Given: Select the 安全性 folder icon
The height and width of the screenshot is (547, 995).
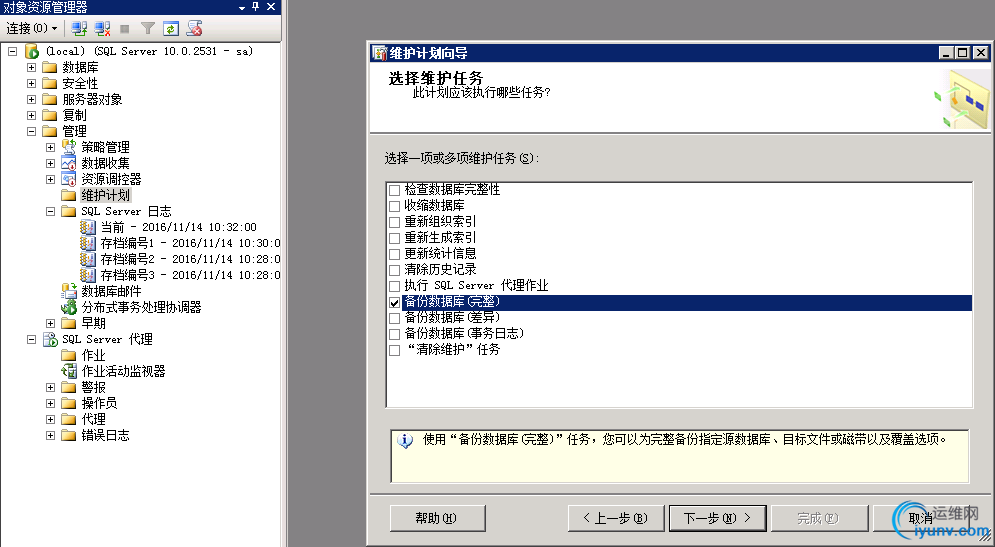Looking at the screenshot, I should click(49, 83).
